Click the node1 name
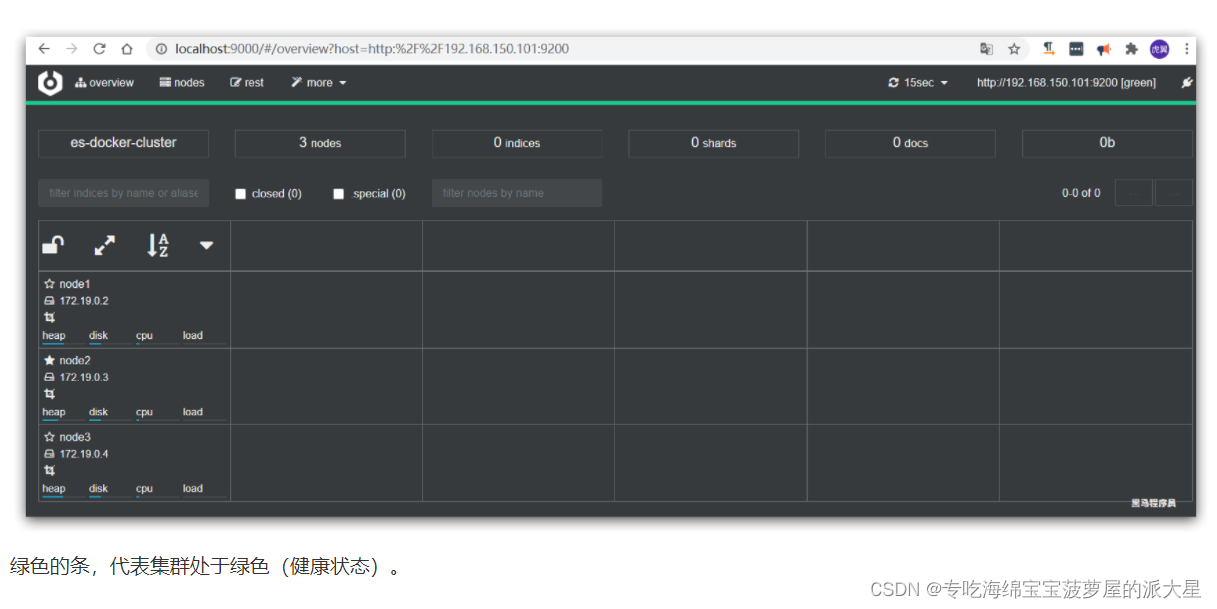Image resolution: width=1217 pixels, height=609 pixels. tap(75, 284)
